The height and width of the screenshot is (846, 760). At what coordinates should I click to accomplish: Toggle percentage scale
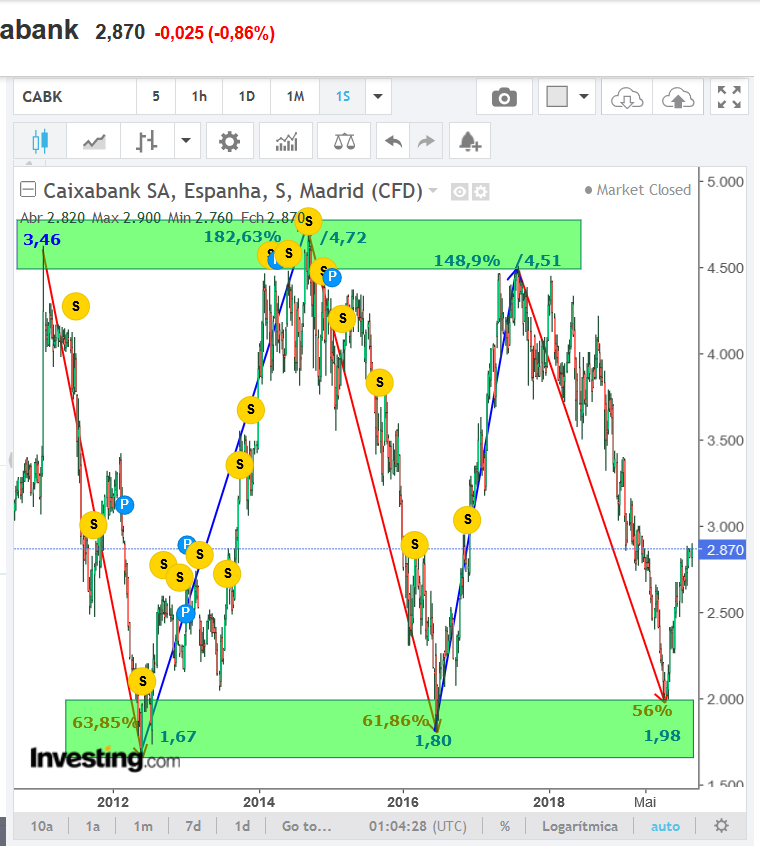click(505, 826)
